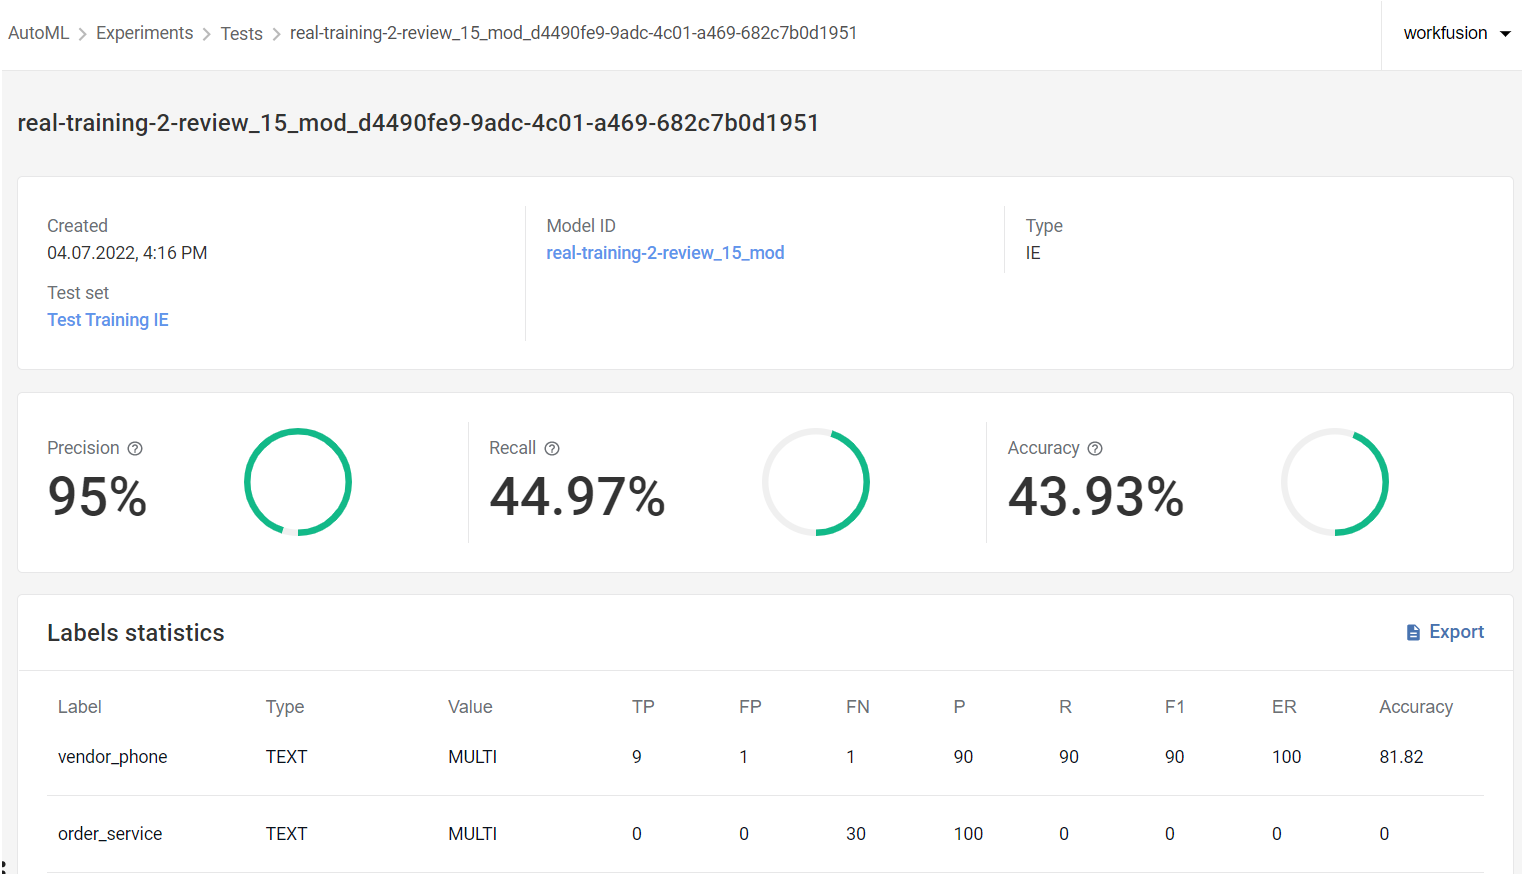Export the labels statistics

(1445, 632)
